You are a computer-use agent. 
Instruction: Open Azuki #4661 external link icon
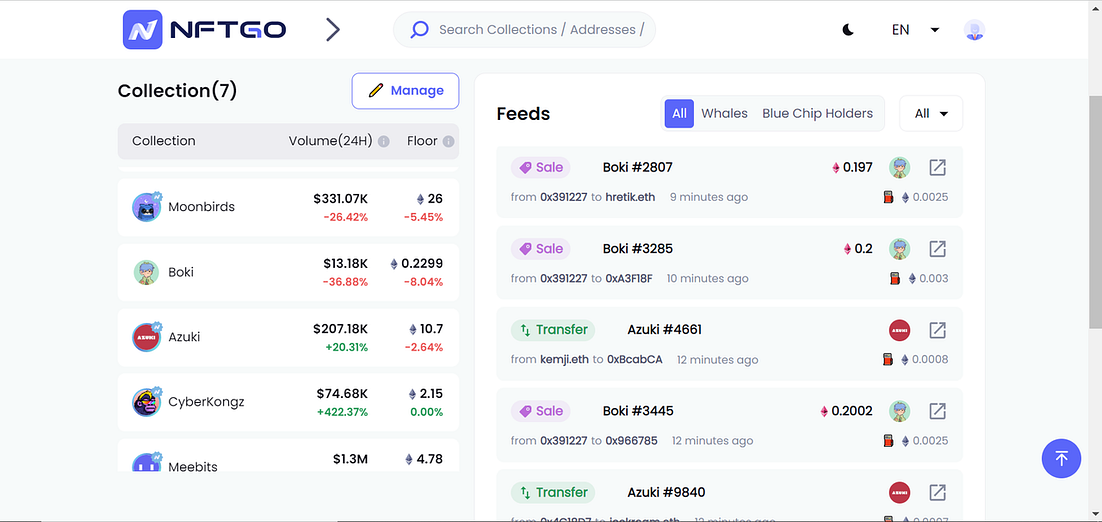[x=938, y=330]
